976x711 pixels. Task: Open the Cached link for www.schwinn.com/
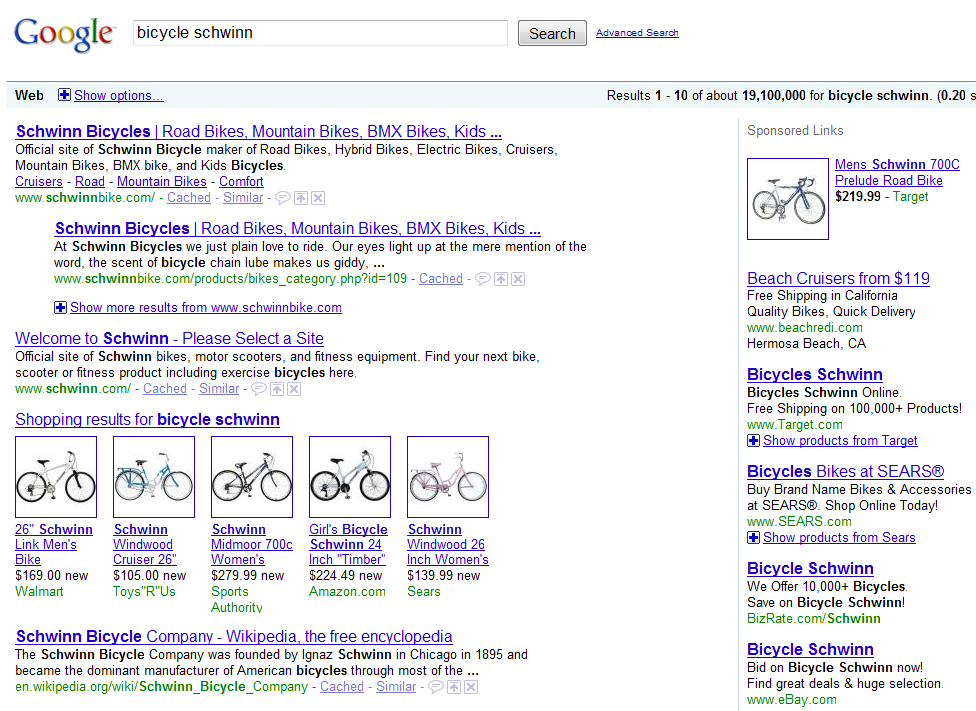165,389
